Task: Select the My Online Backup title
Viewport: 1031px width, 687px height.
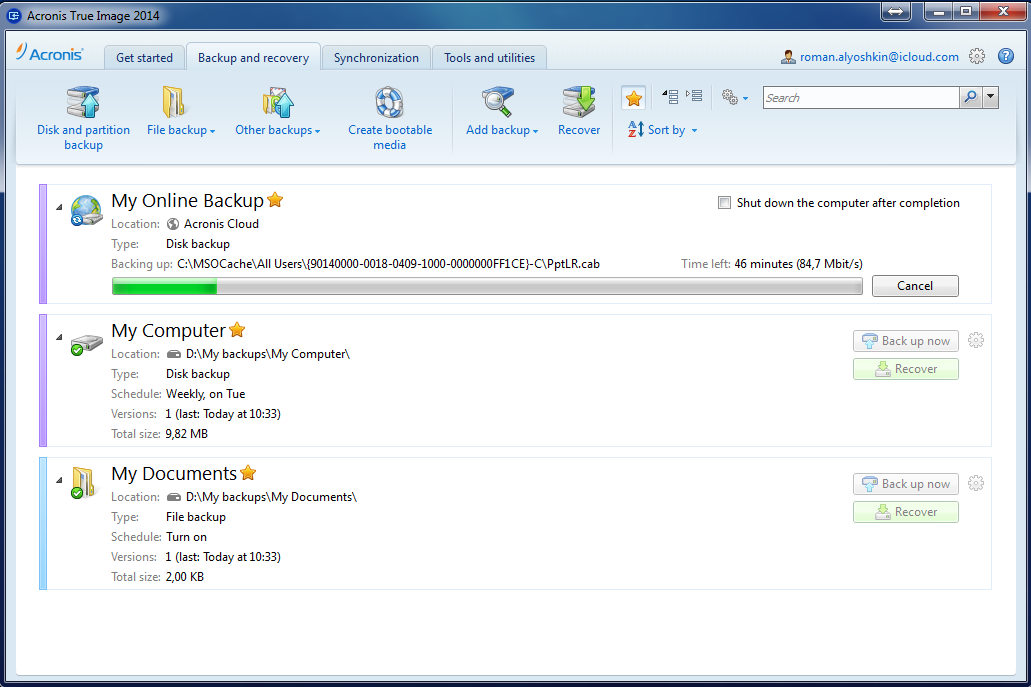Action: coord(187,200)
